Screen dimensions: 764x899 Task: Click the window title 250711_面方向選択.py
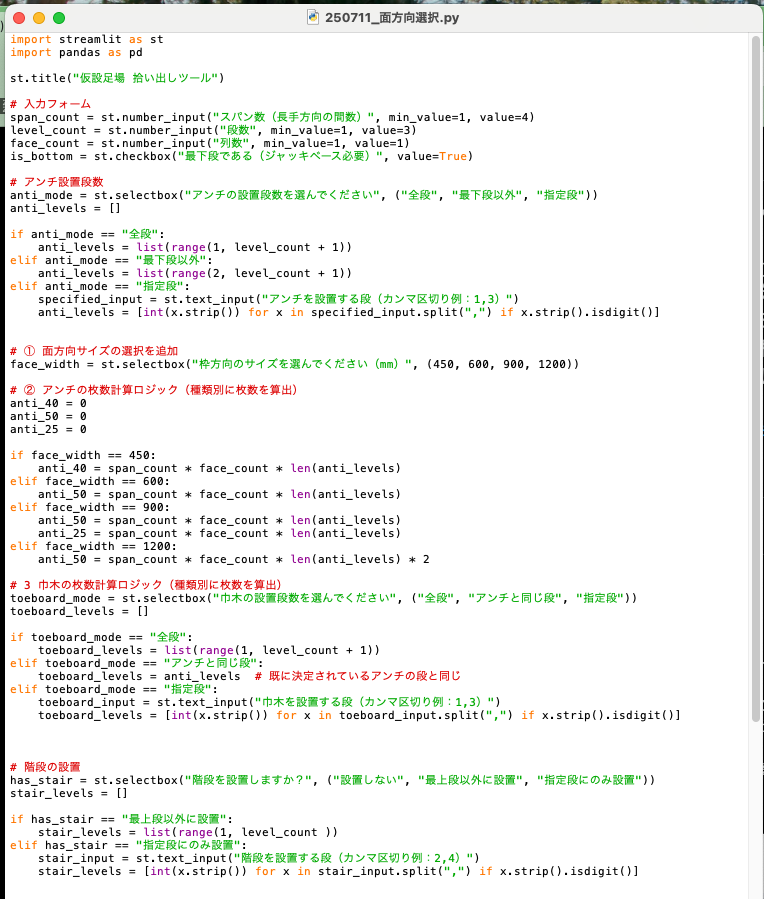tap(392, 18)
